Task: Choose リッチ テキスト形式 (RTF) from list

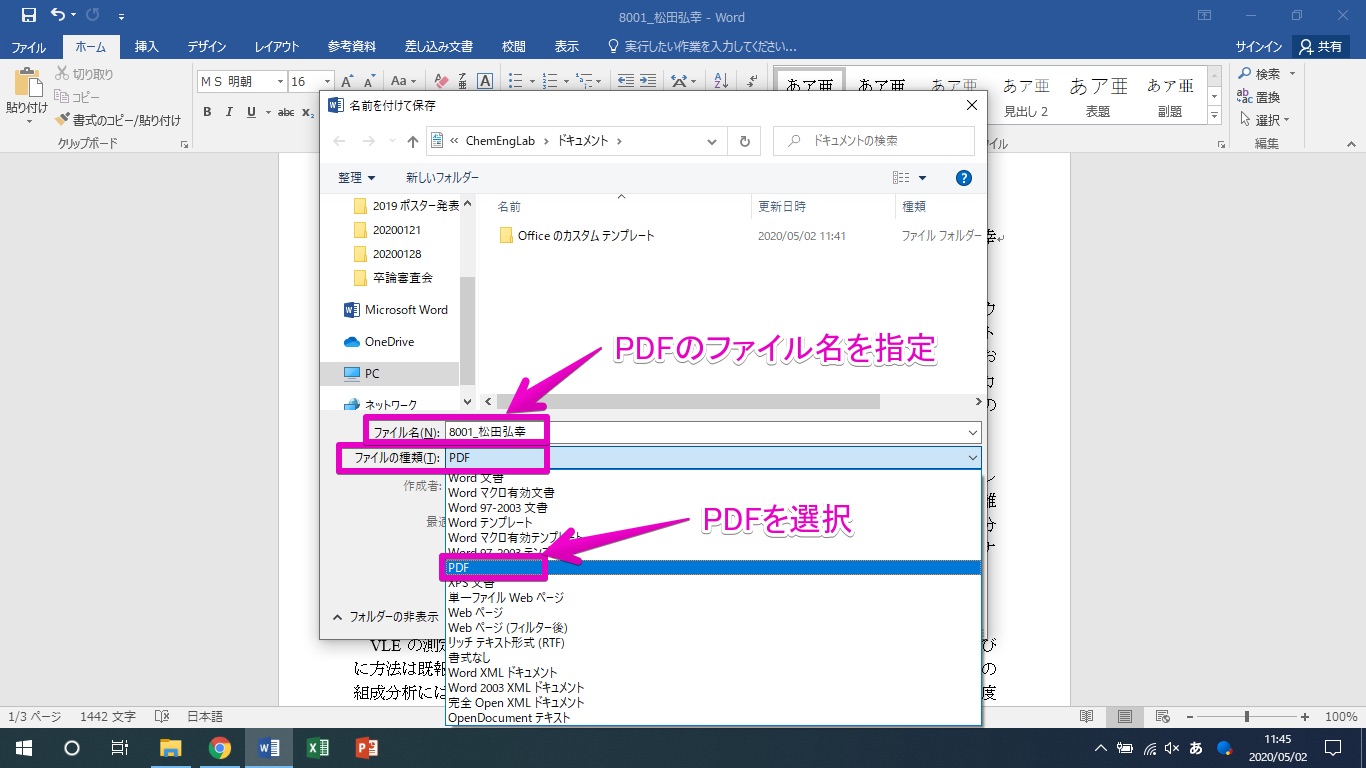Action: 506,643
